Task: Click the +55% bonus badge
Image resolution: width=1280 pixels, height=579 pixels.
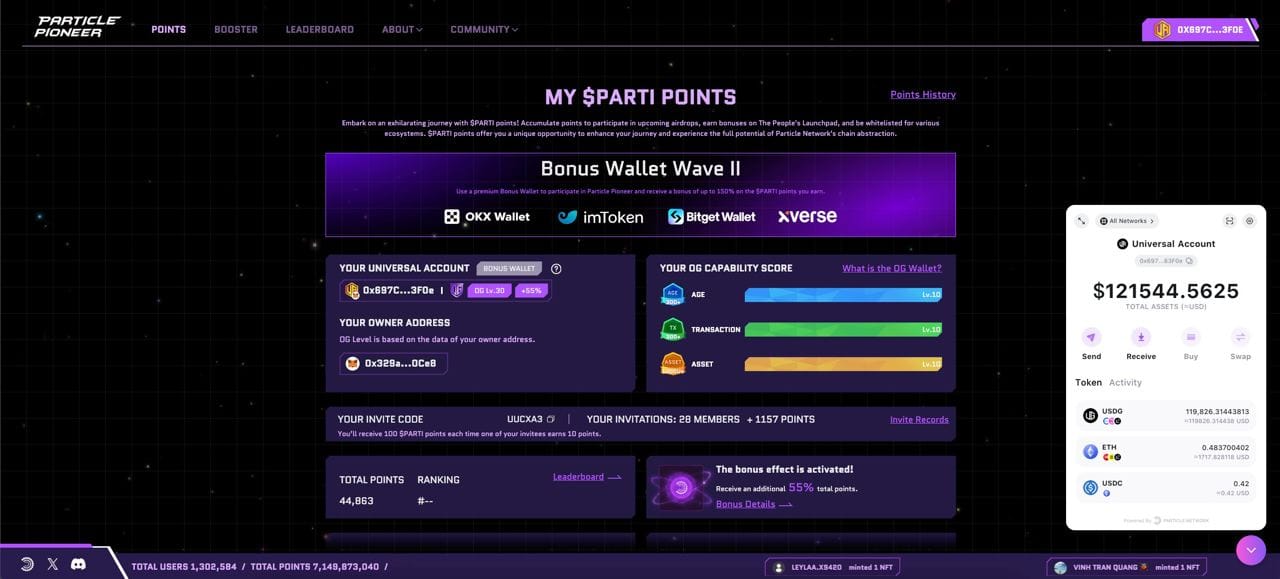Action: point(531,290)
